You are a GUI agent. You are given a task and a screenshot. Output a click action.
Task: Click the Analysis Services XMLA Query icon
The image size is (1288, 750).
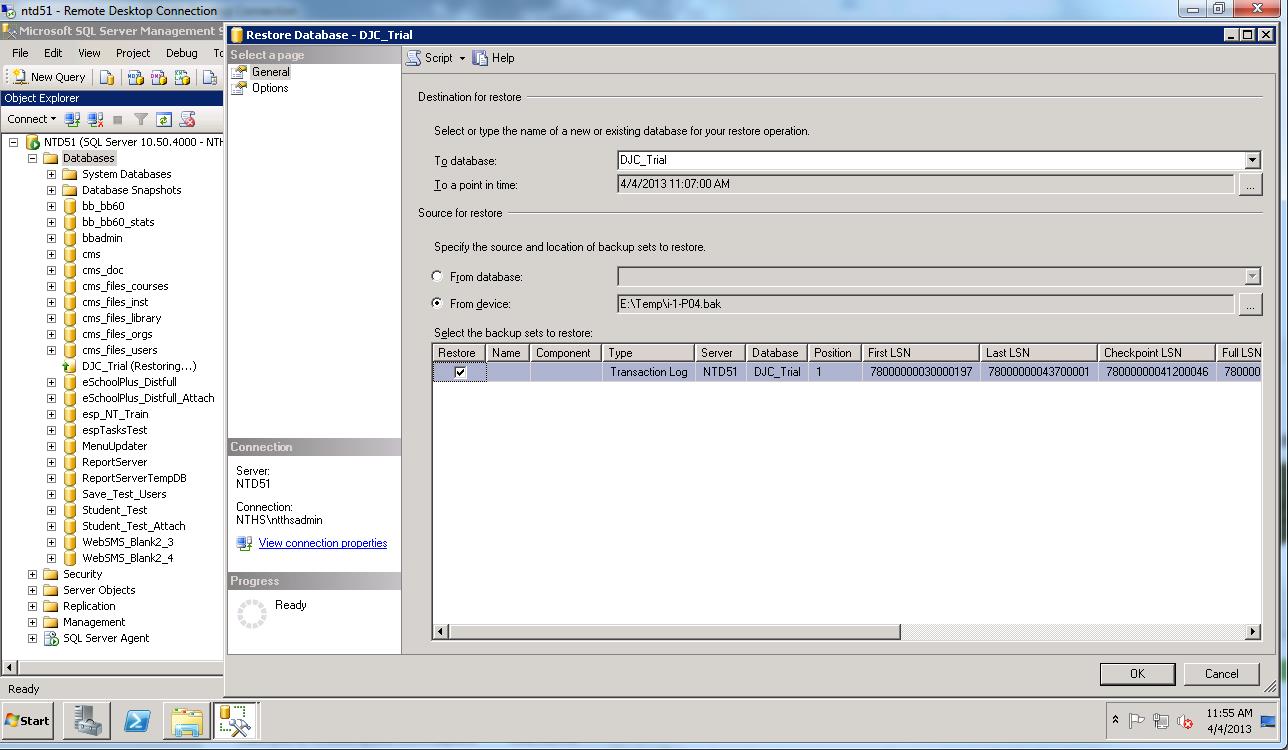(182, 77)
